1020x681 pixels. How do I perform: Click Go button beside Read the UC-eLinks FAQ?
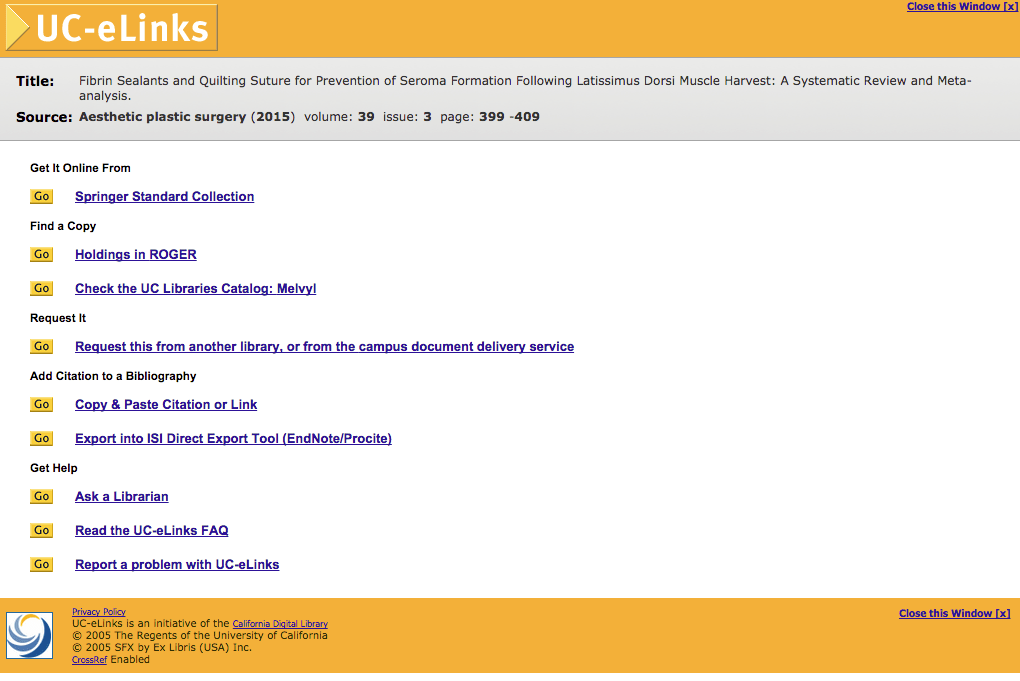coord(42,530)
